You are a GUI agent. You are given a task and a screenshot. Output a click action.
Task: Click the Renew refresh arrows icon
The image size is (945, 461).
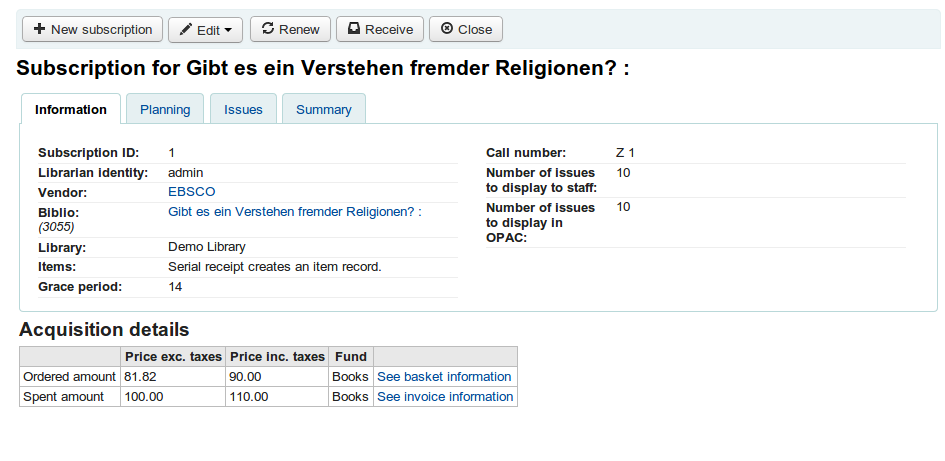[x=268, y=29]
